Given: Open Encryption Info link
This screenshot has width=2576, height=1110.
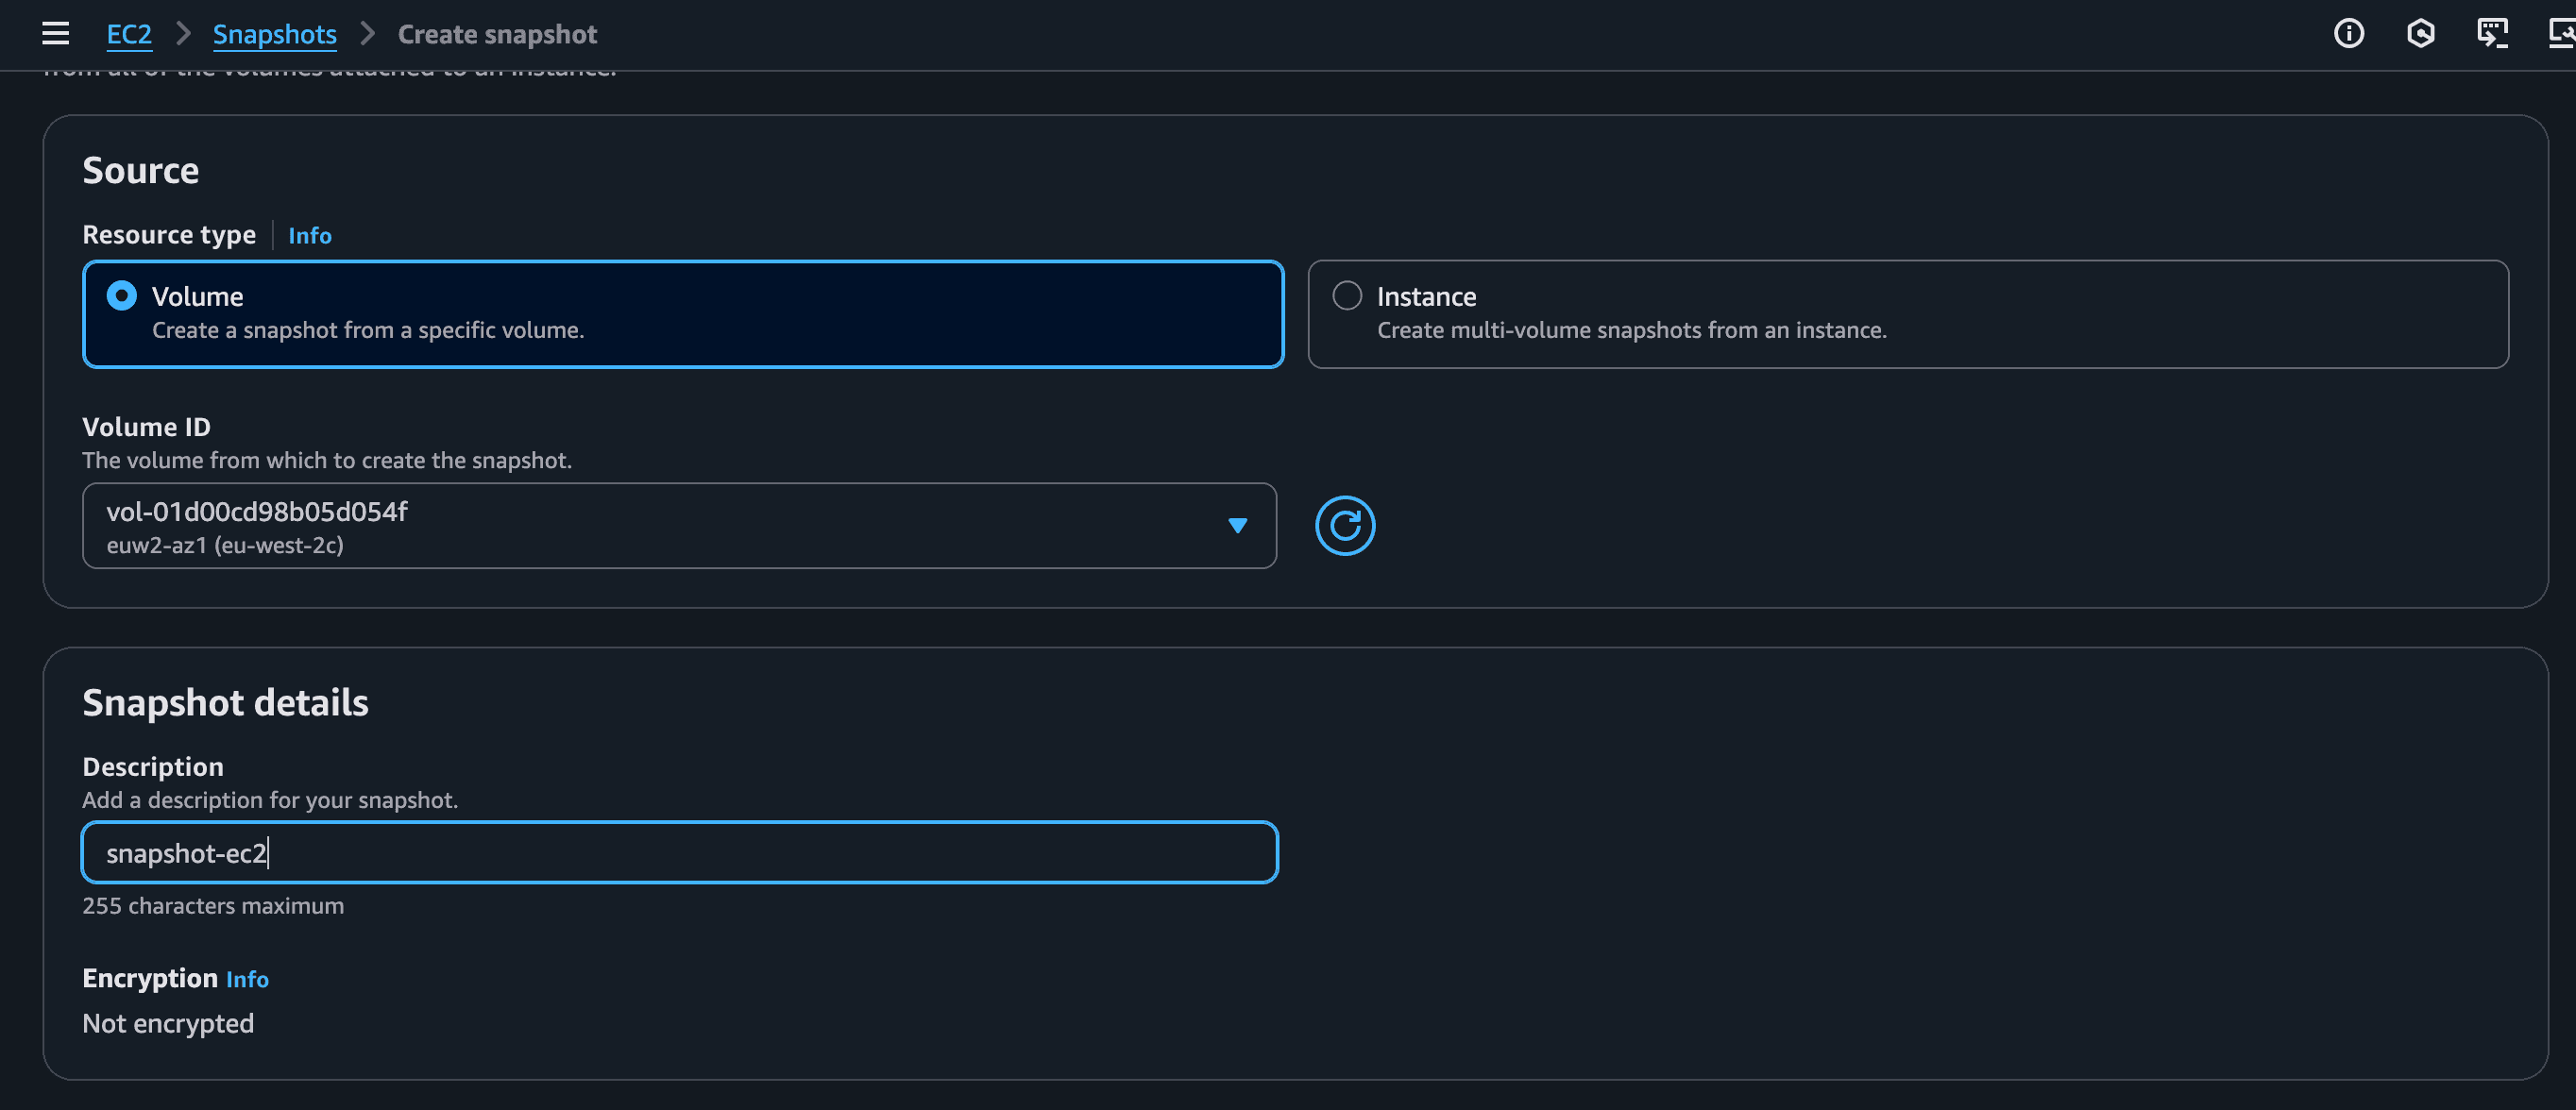Looking at the screenshot, I should click(x=247, y=979).
